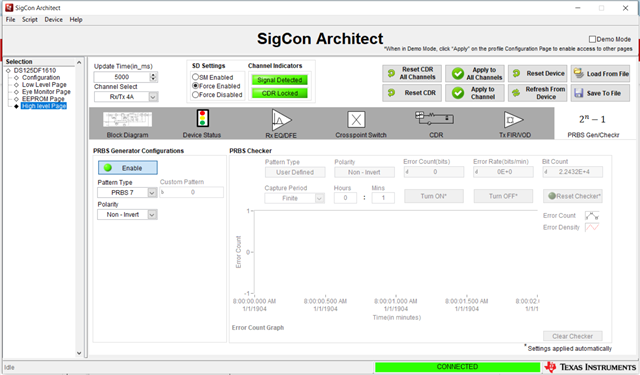This screenshot has height=375, width=640.
Task: Switch to the PRBS Gen/Checkr tab
Action: 593,124
